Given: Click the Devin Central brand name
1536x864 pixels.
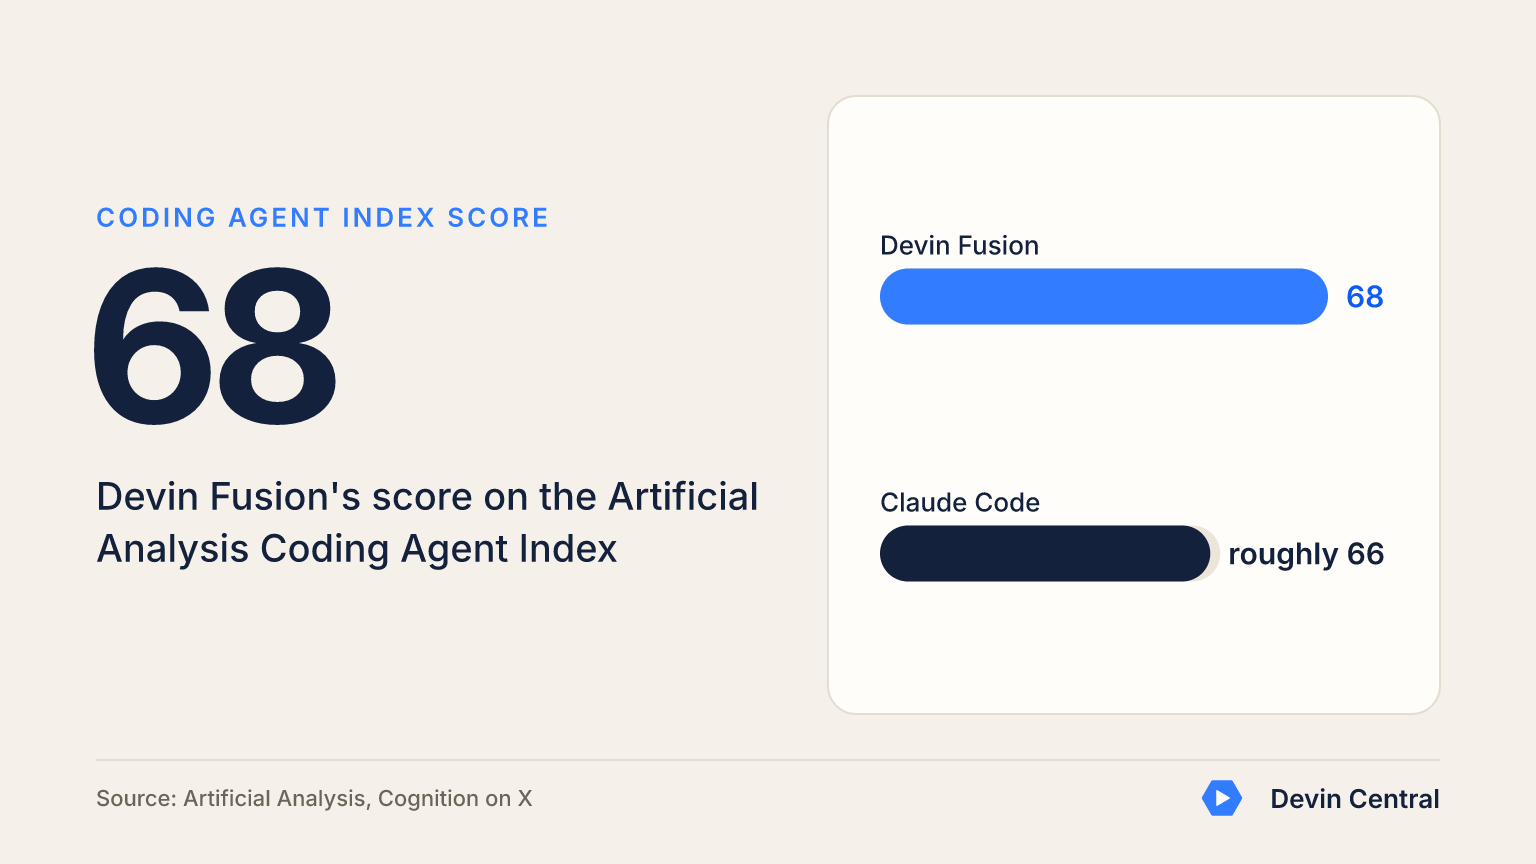Looking at the screenshot, I should click(1354, 799).
